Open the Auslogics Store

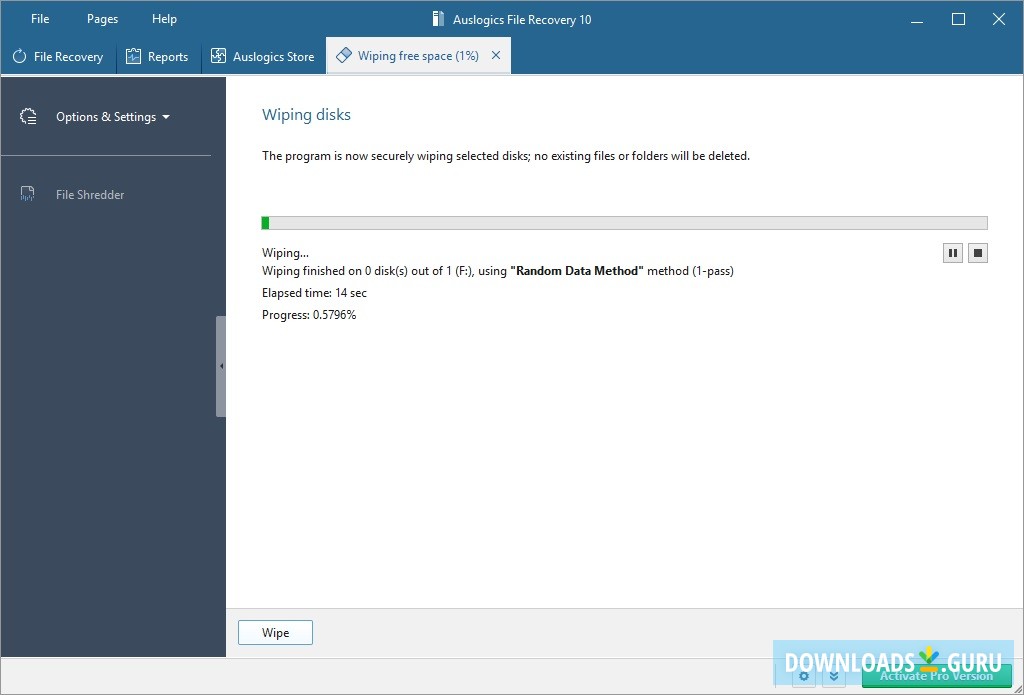263,57
